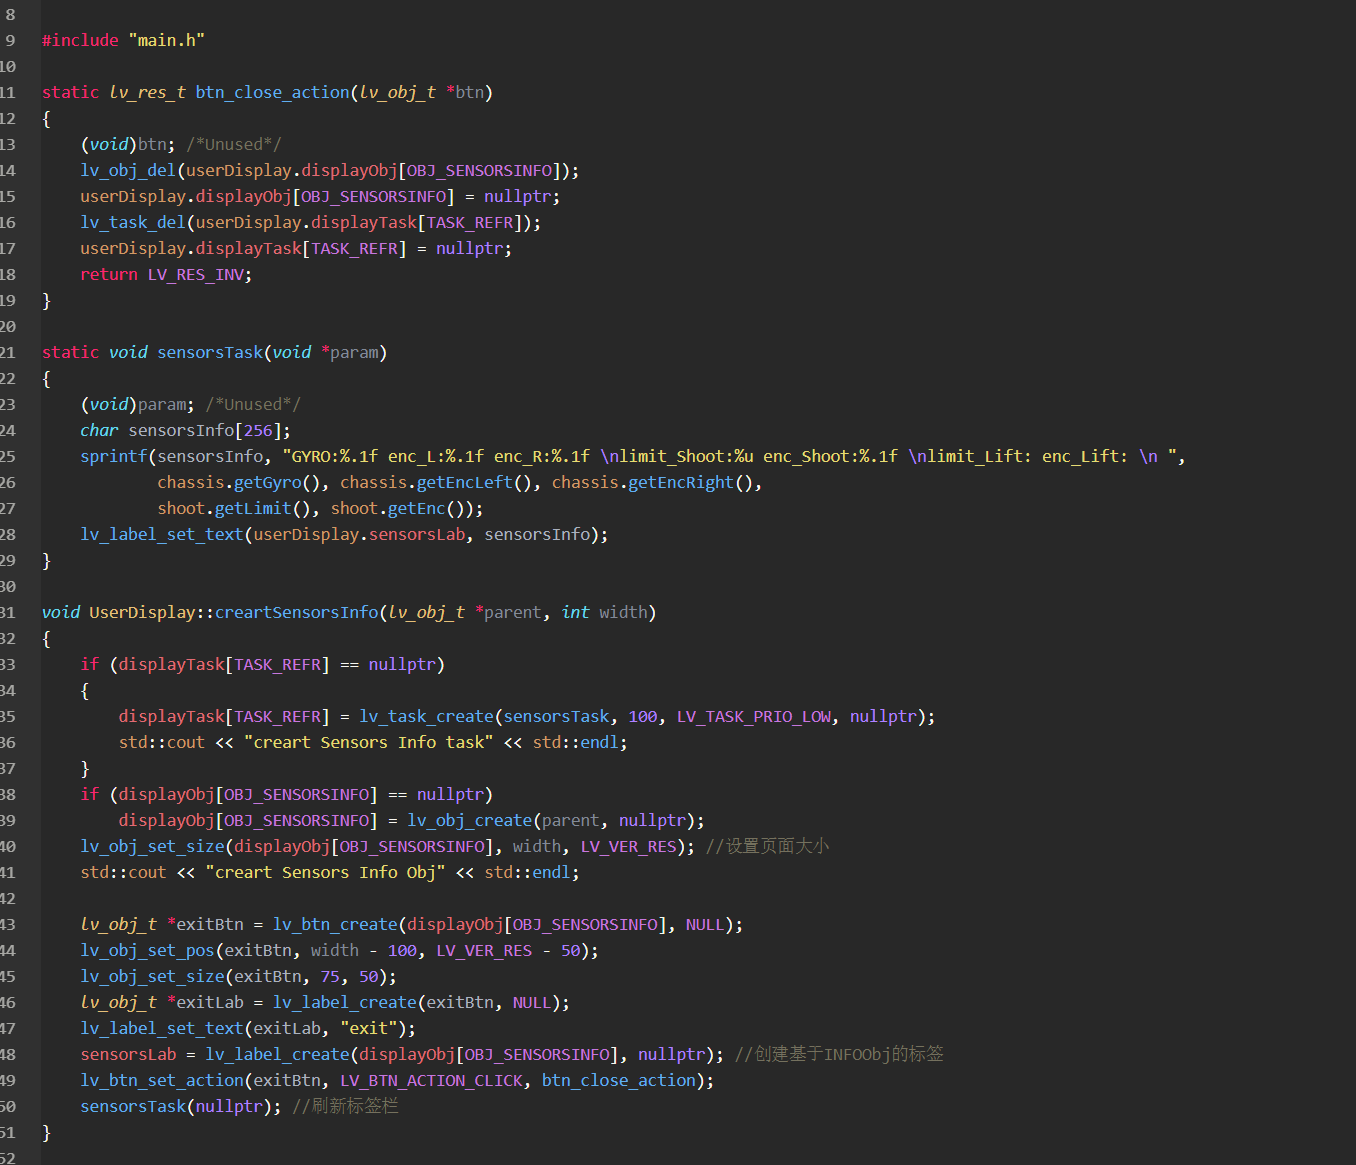Click the LV_BTN_ACTION_CLICK constant
This screenshot has height=1165, width=1356.
pyautogui.click(x=432, y=1080)
